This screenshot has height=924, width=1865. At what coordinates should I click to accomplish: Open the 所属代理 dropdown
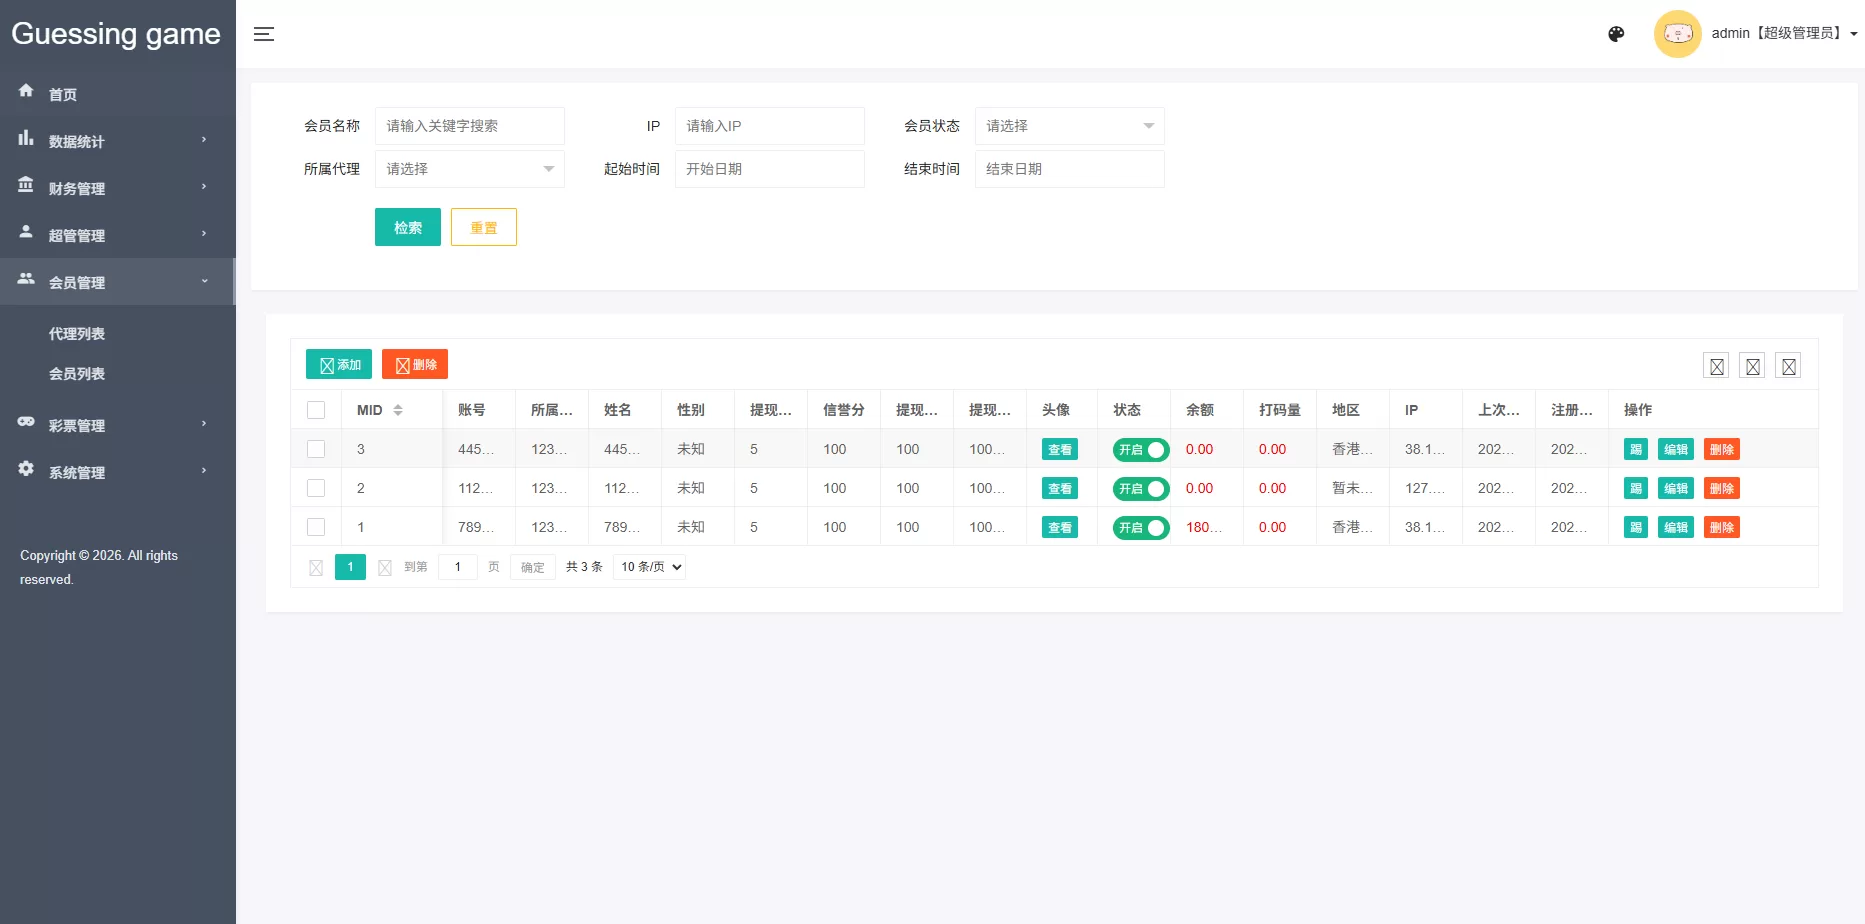click(469, 169)
